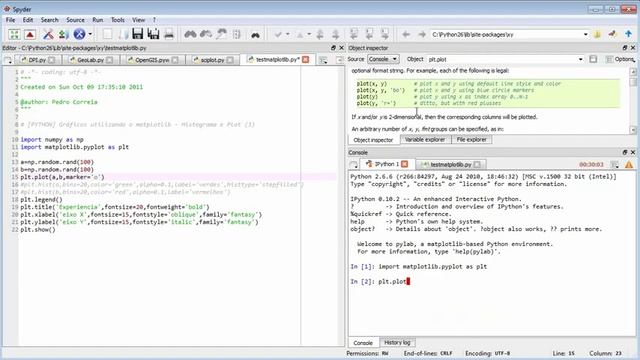Viewport: 640px width, 360px height.
Task: Switch to the DPI.py editor tab
Action: (x=38, y=60)
